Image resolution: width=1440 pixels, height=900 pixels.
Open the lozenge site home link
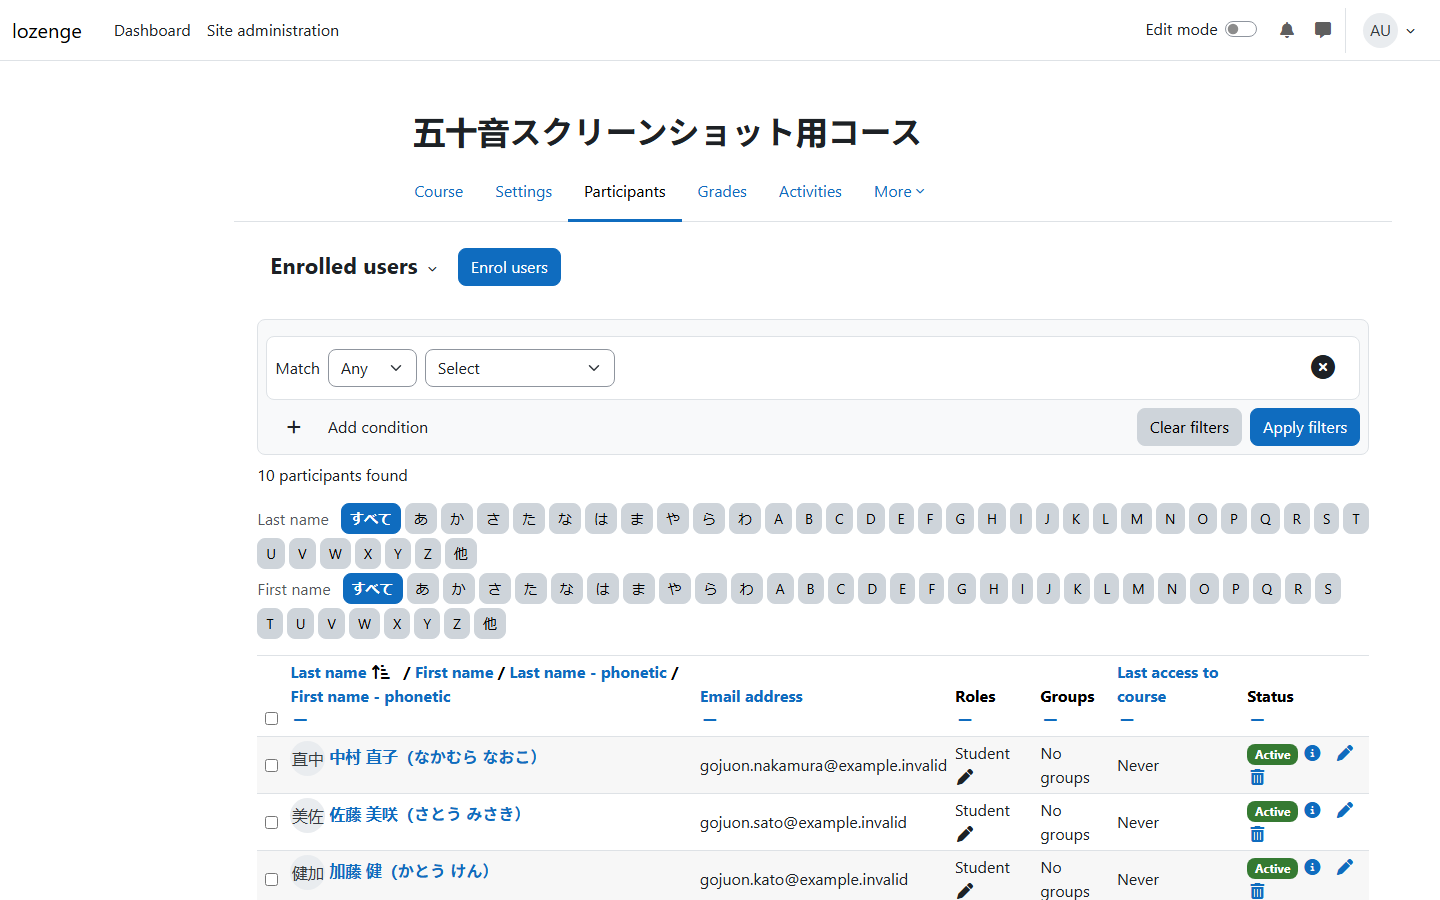tap(47, 31)
